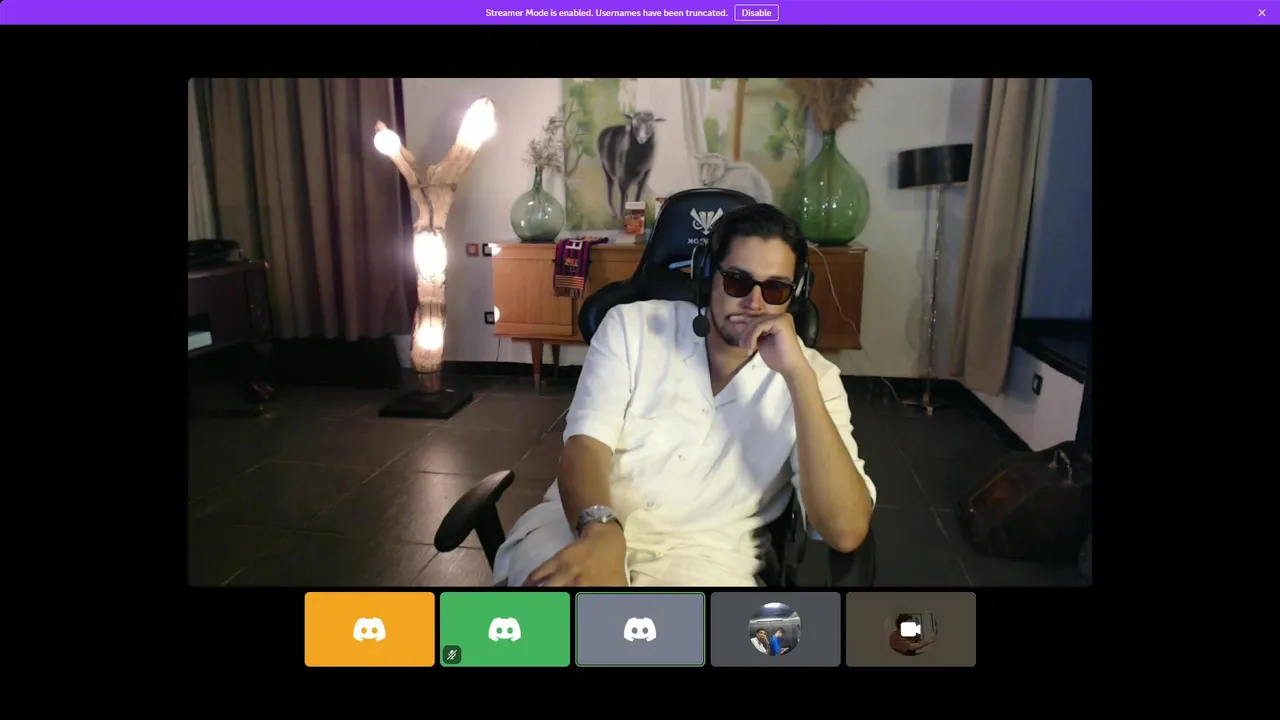1280x720 pixels.
Task: Select the orange participant tile
Action: coord(370,629)
